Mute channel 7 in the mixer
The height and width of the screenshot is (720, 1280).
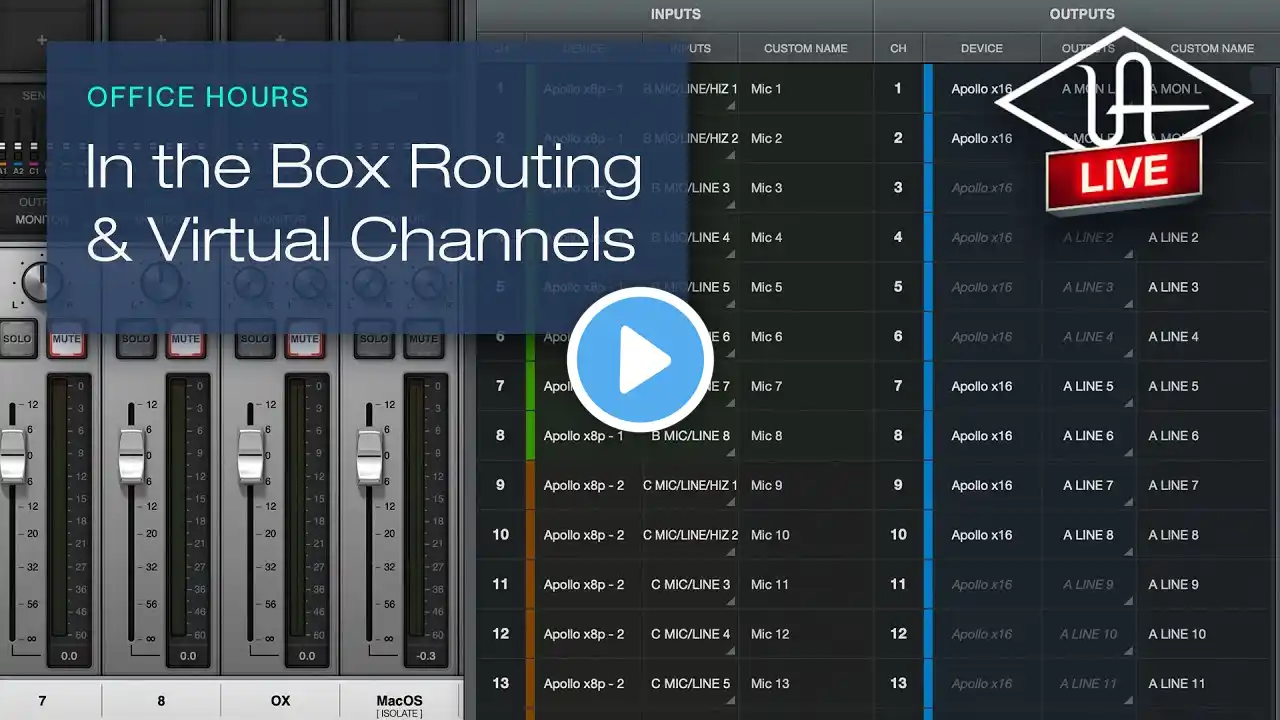tap(66, 339)
